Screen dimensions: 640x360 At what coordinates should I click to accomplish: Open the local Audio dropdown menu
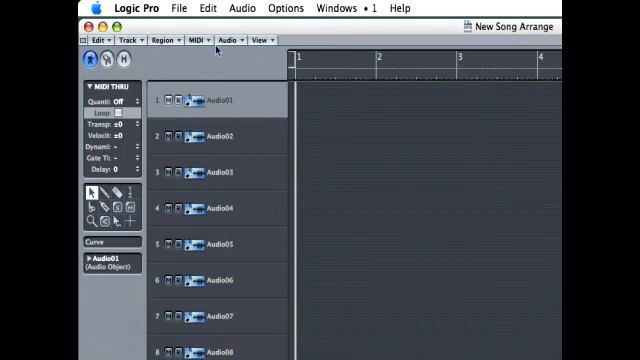point(231,40)
